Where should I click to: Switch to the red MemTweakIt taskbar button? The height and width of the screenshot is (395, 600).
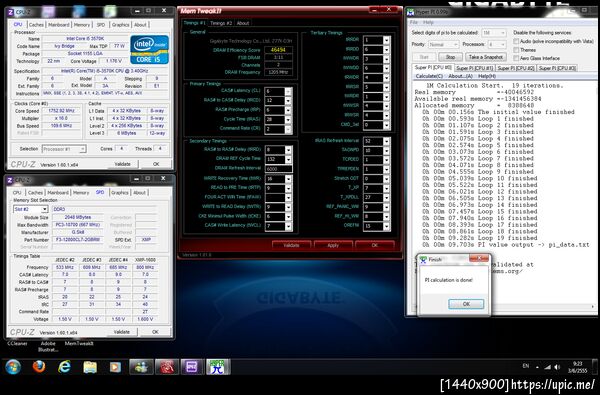[x=167, y=367]
